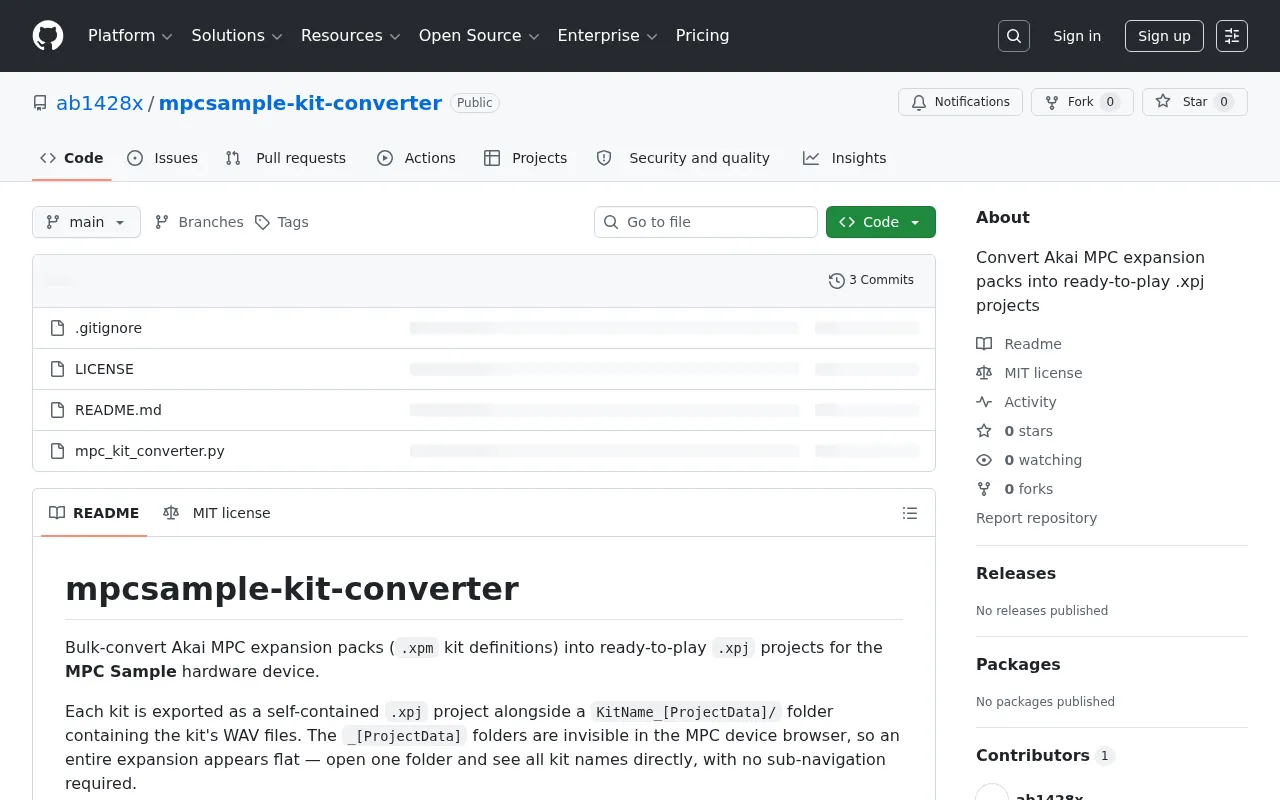Open the README.md file

click(118, 410)
